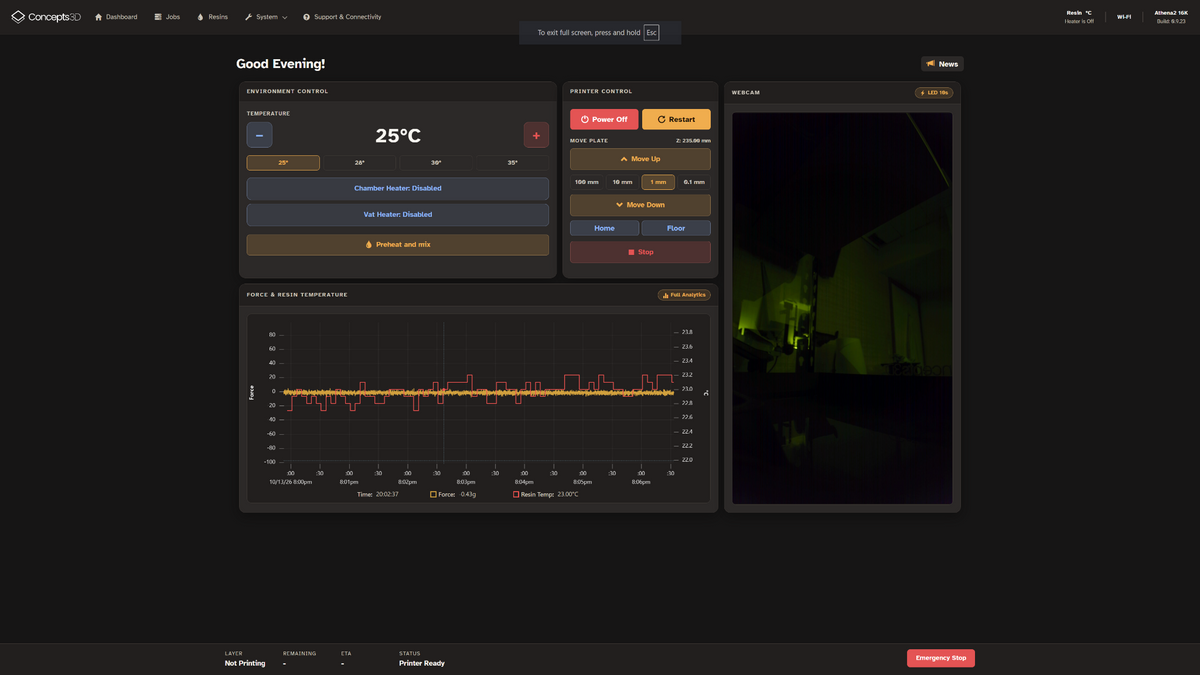Image resolution: width=1200 pixels, height=675 pixels.
Task: Click the Jobs list icon
Action: [158, 17]
